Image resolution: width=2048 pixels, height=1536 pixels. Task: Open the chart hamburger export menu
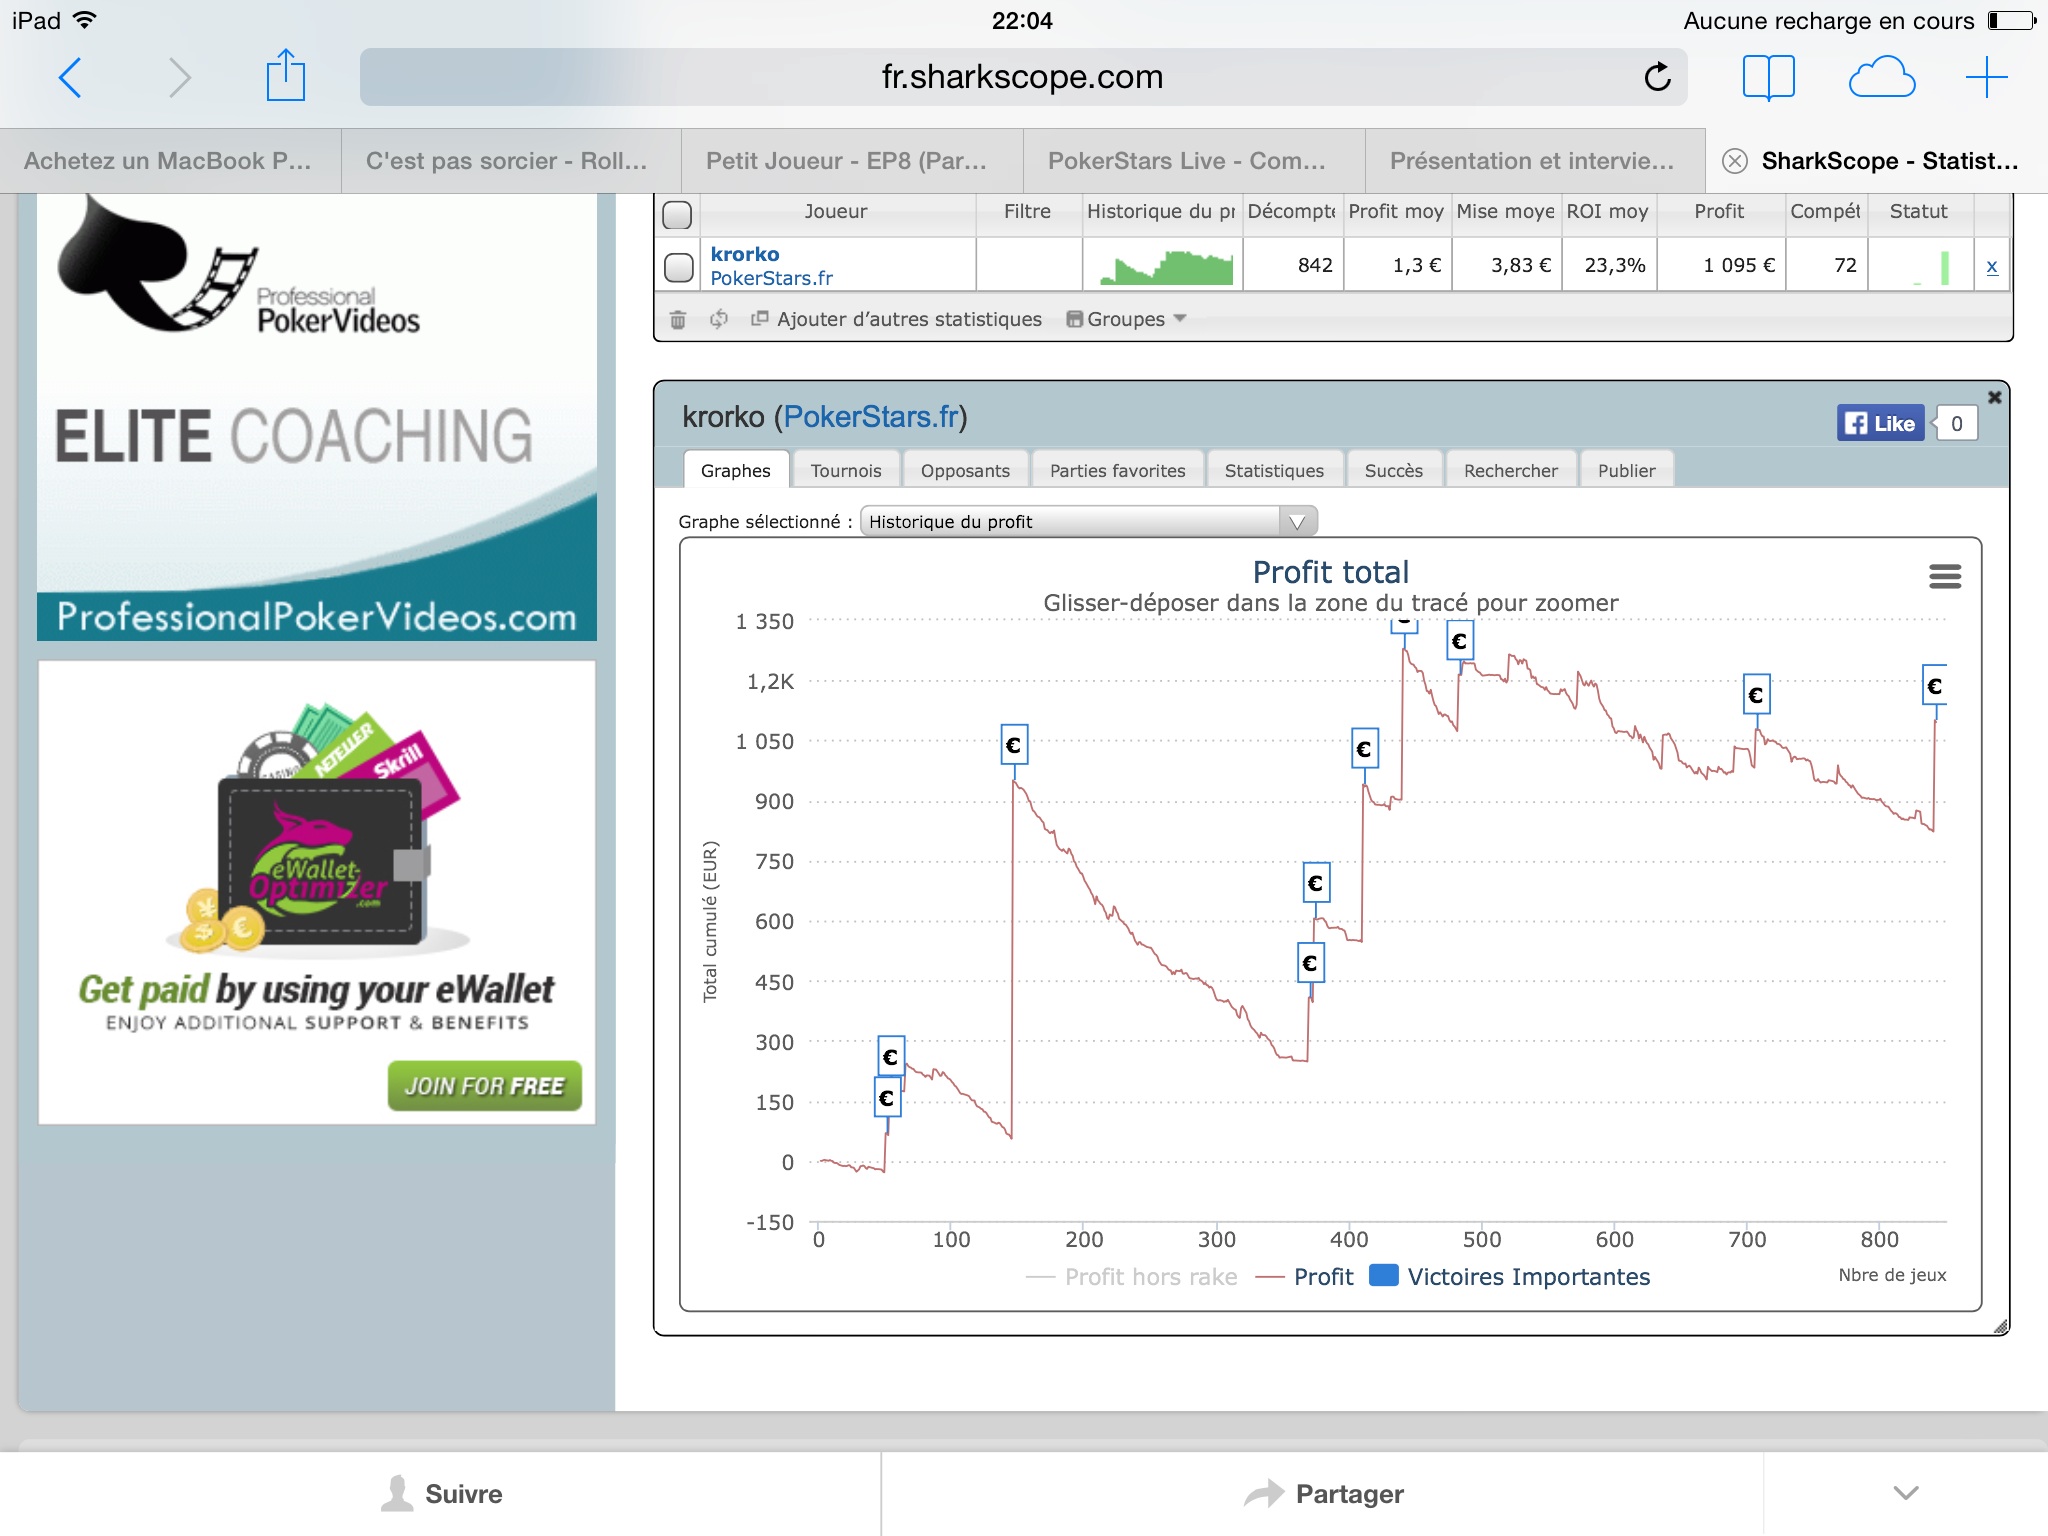coord(1944,576)
